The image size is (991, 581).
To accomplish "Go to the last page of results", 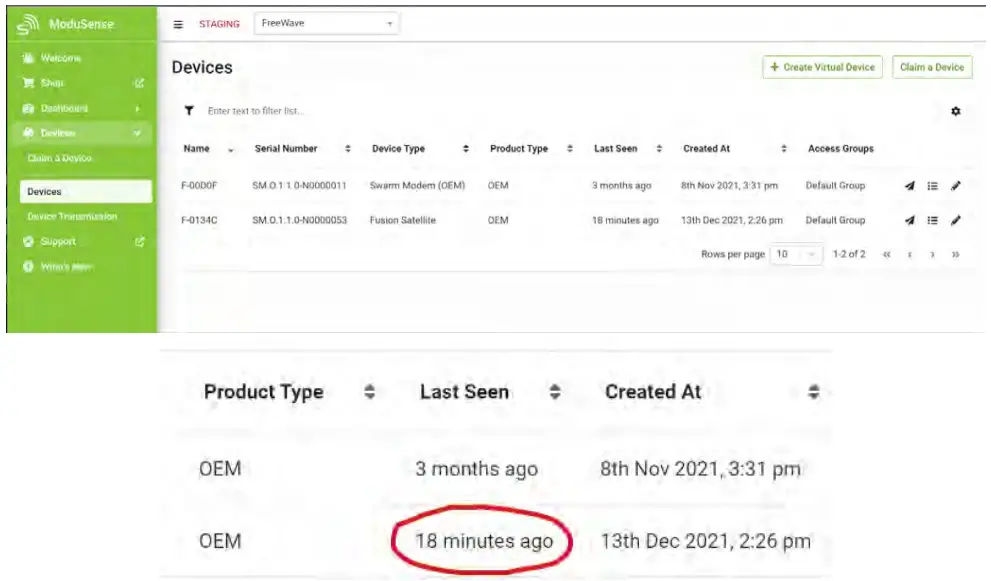I will click(955, 255).
